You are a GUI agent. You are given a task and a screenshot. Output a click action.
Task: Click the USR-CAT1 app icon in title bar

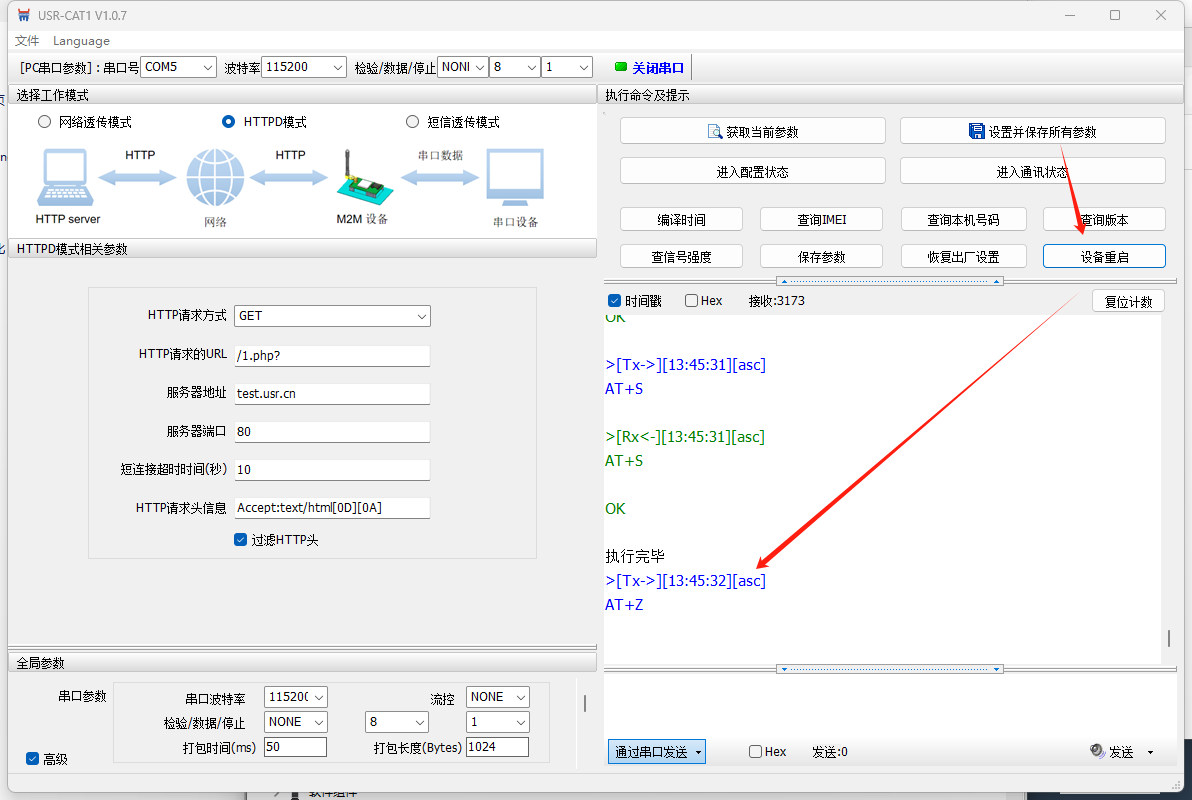23,15
